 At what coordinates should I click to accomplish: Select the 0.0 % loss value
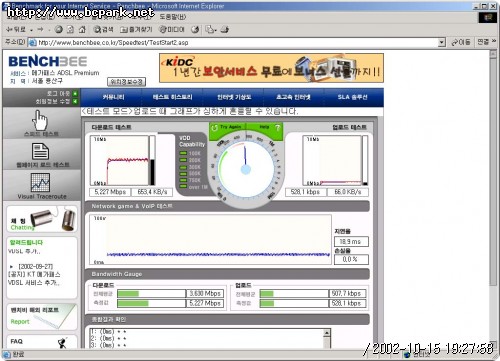tap(351, 259)
